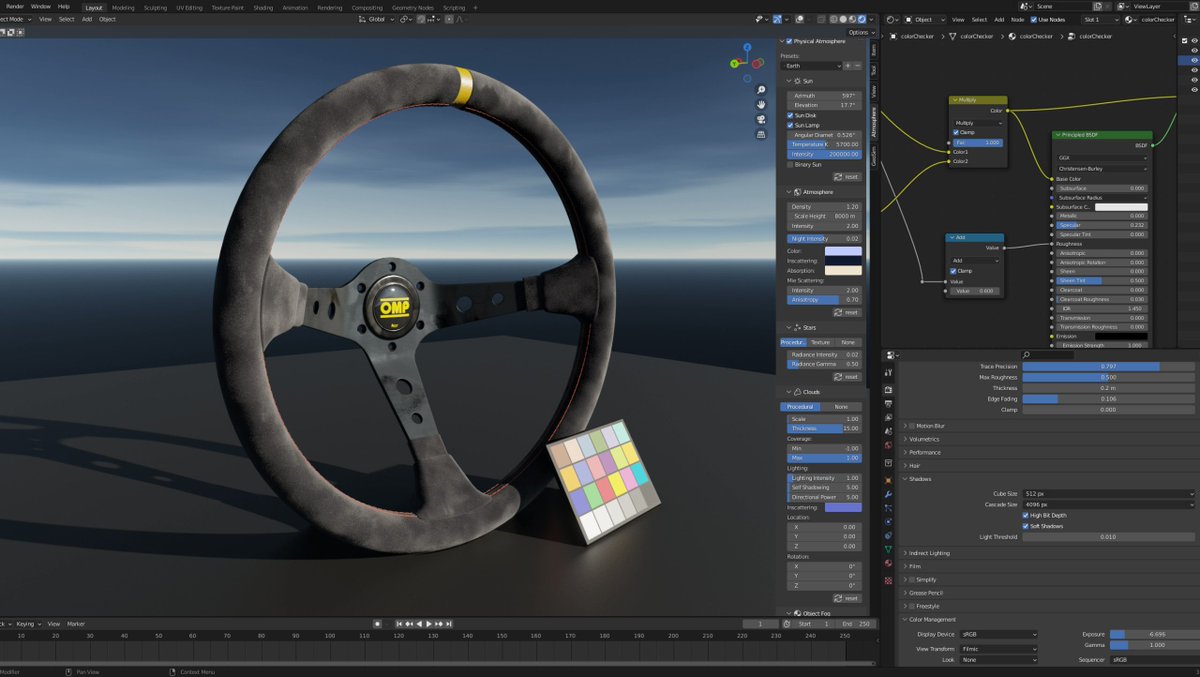
Task: Open the Material properties tab icon
Action: point(888,564)
